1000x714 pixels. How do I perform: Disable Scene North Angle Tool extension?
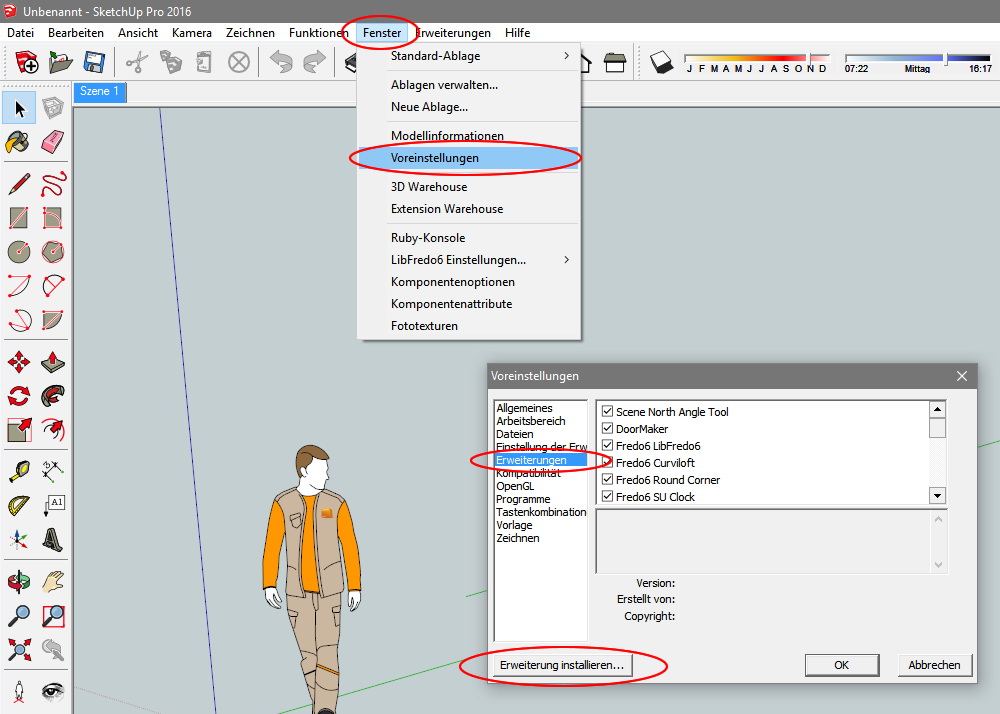607,412
